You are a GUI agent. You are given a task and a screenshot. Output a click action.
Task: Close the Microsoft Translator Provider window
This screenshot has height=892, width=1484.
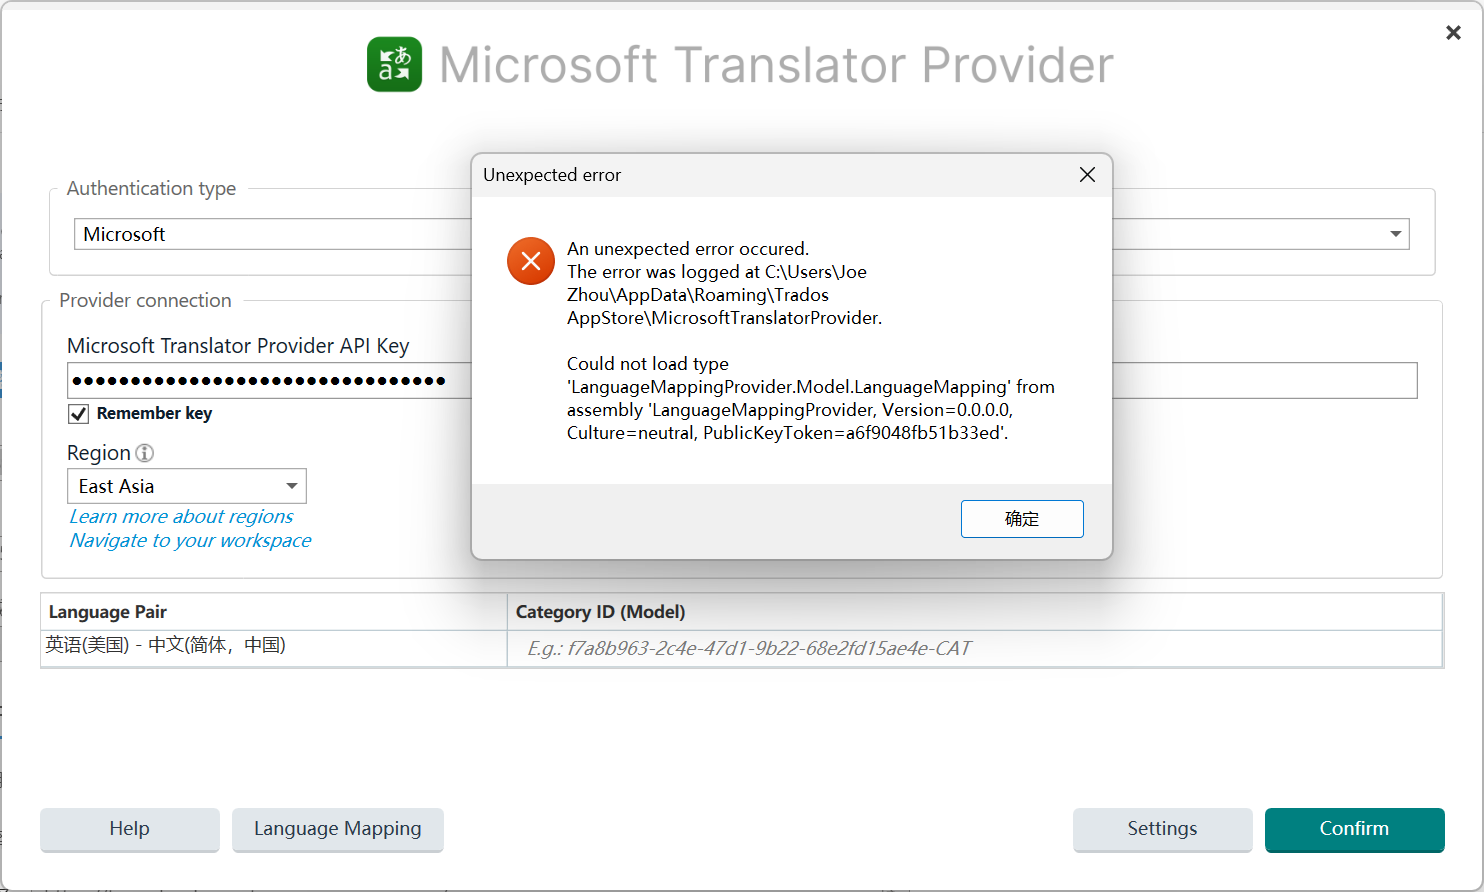[x=1453, y=33]
